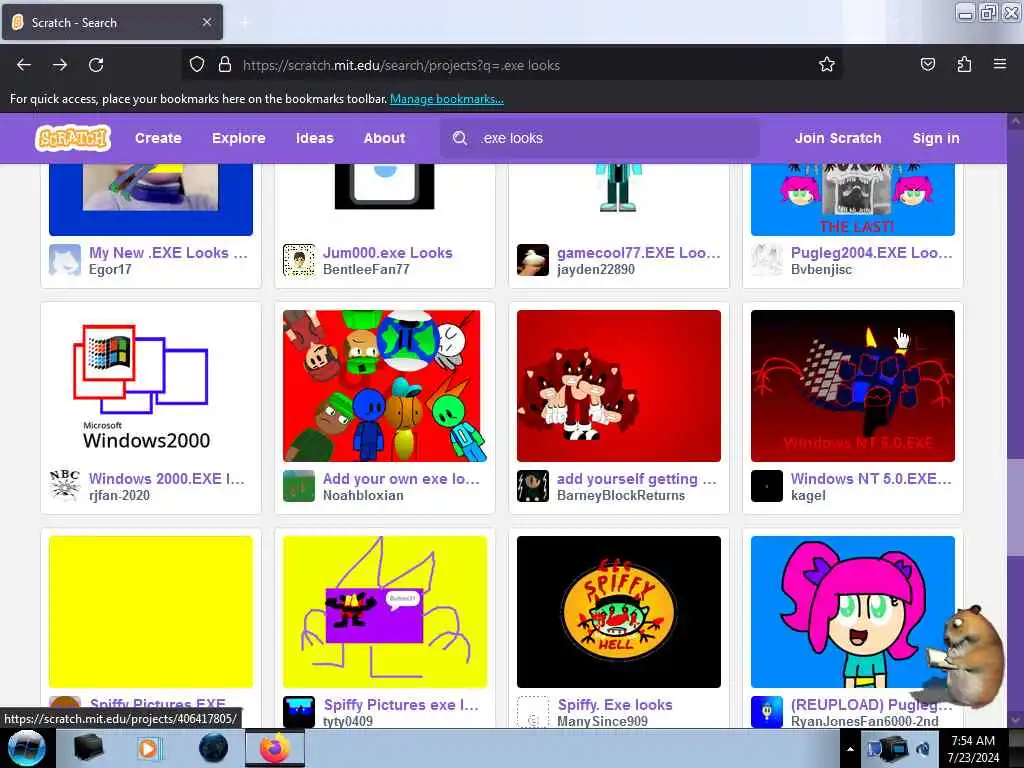Open the My New .EXE Looks project title

point(168,253)
